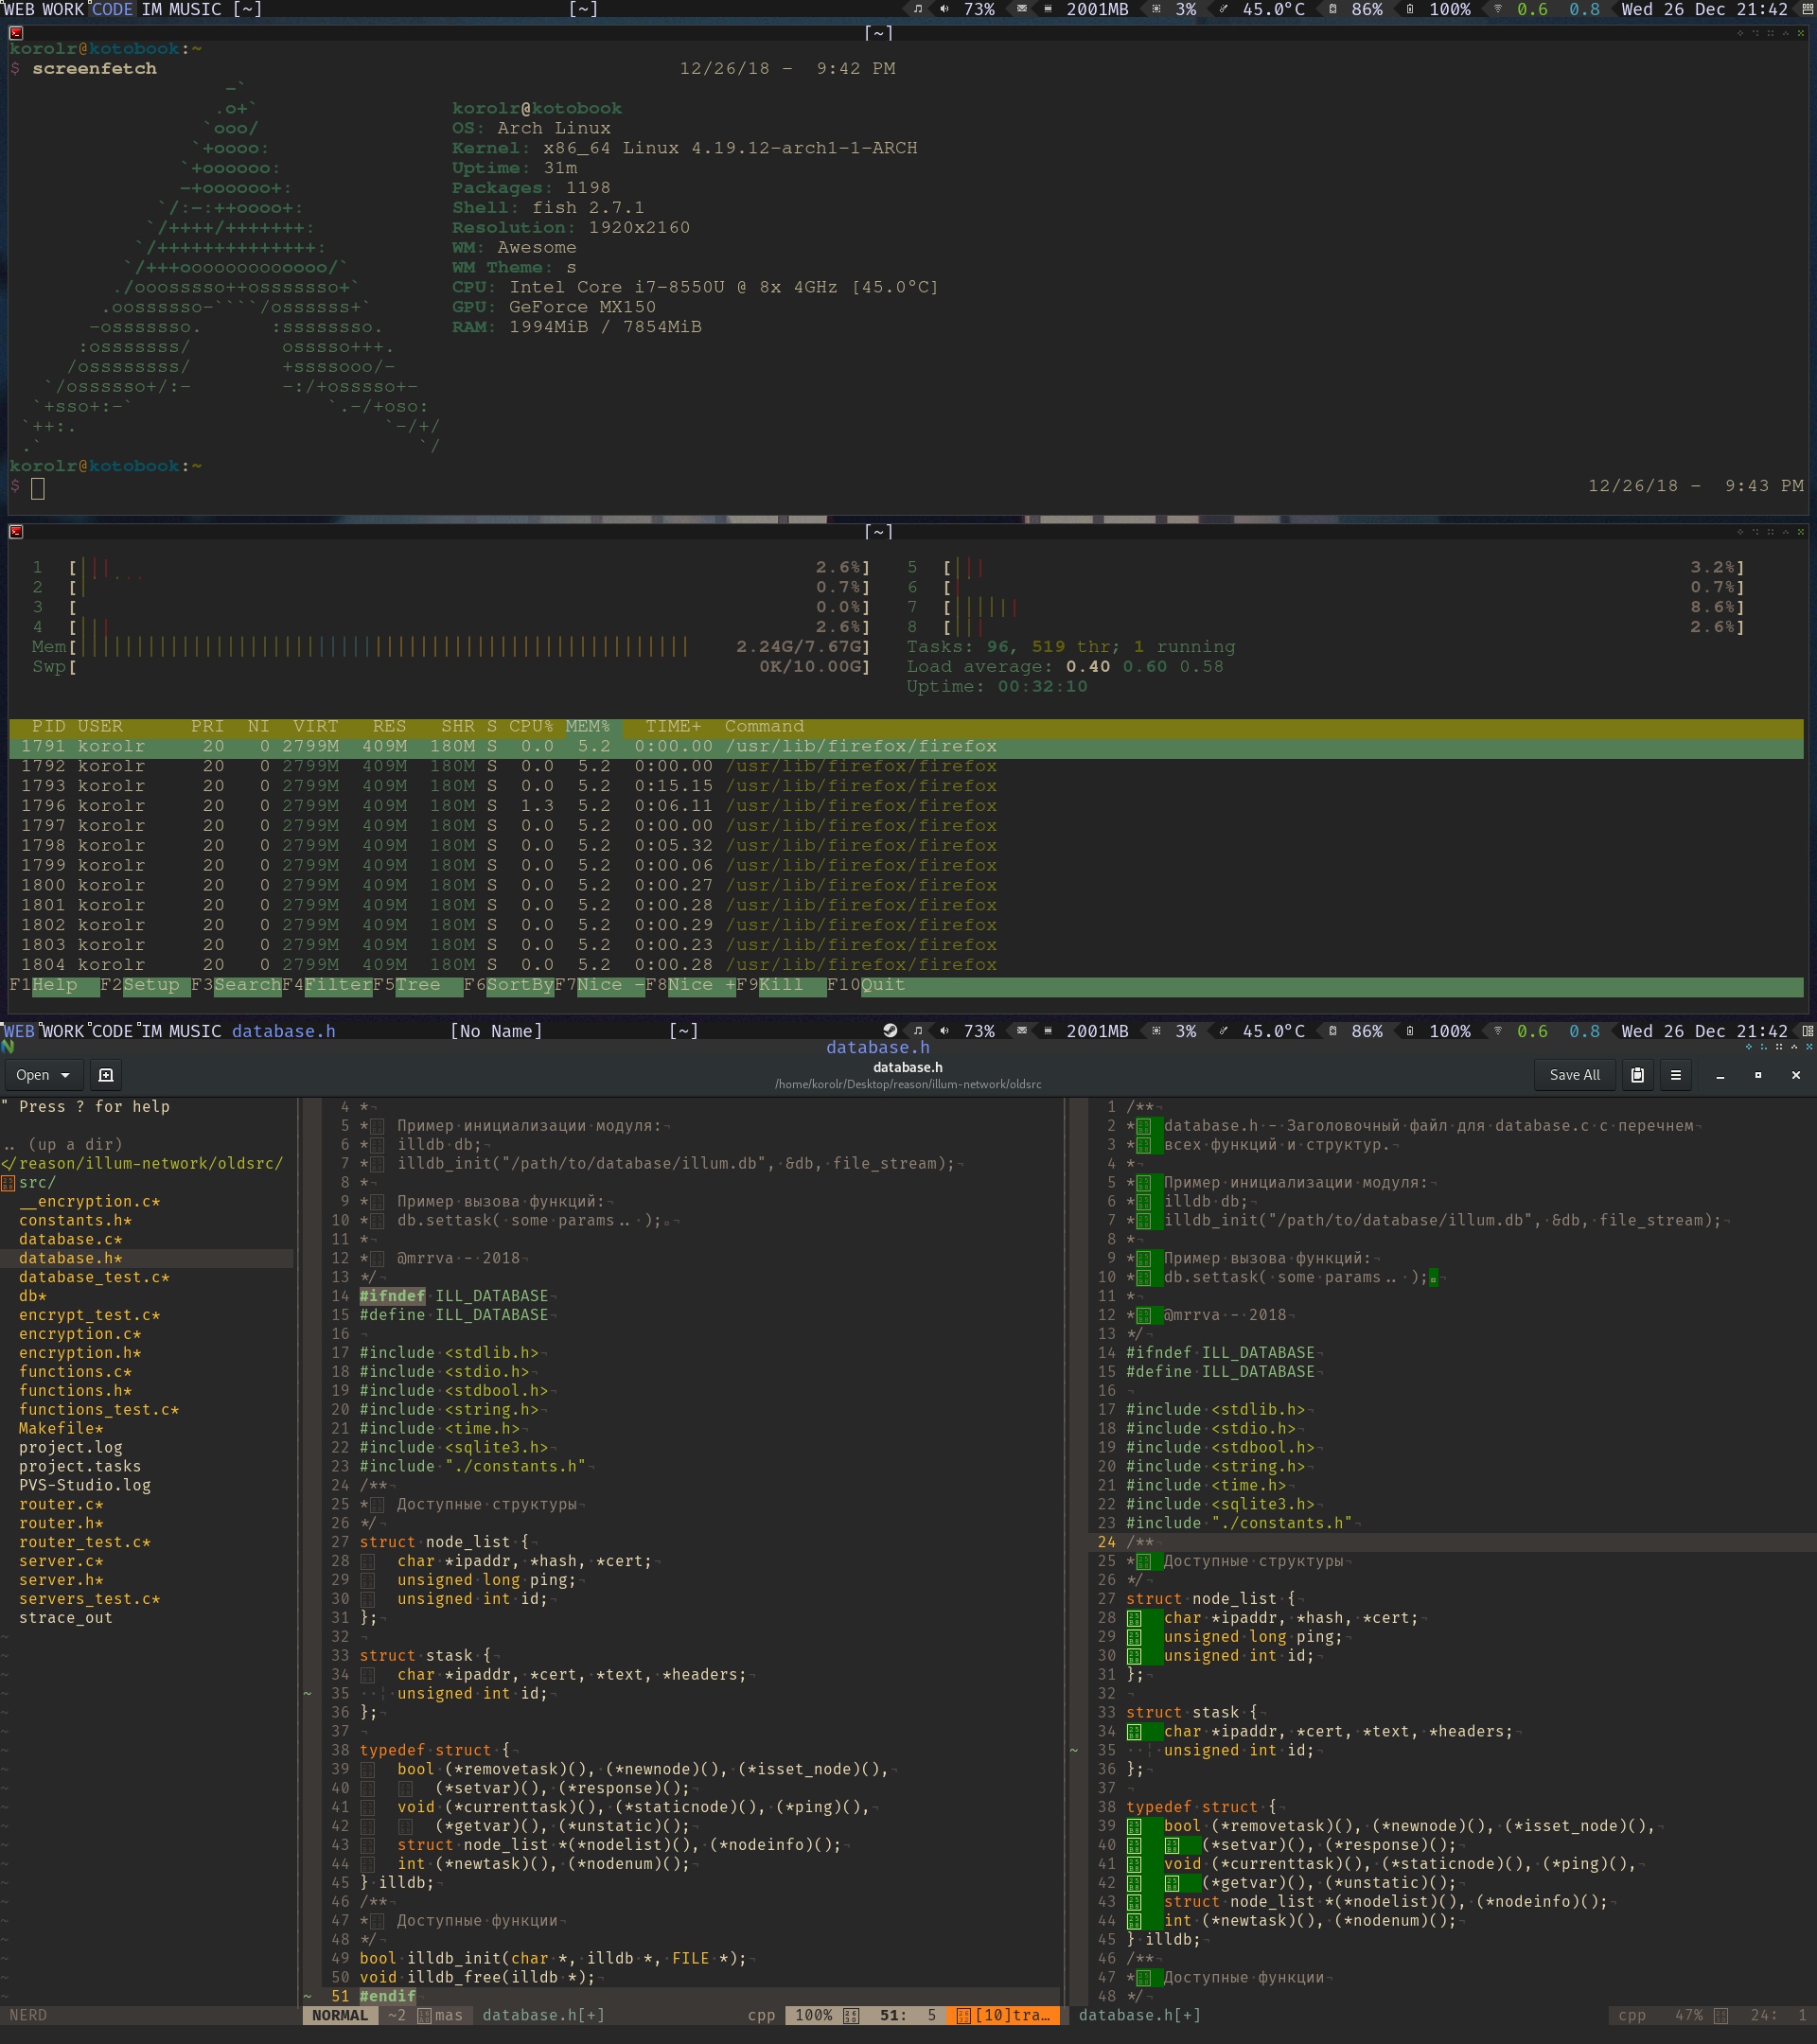Switch to the CODE tag in the topmost bar

point(112,9)
